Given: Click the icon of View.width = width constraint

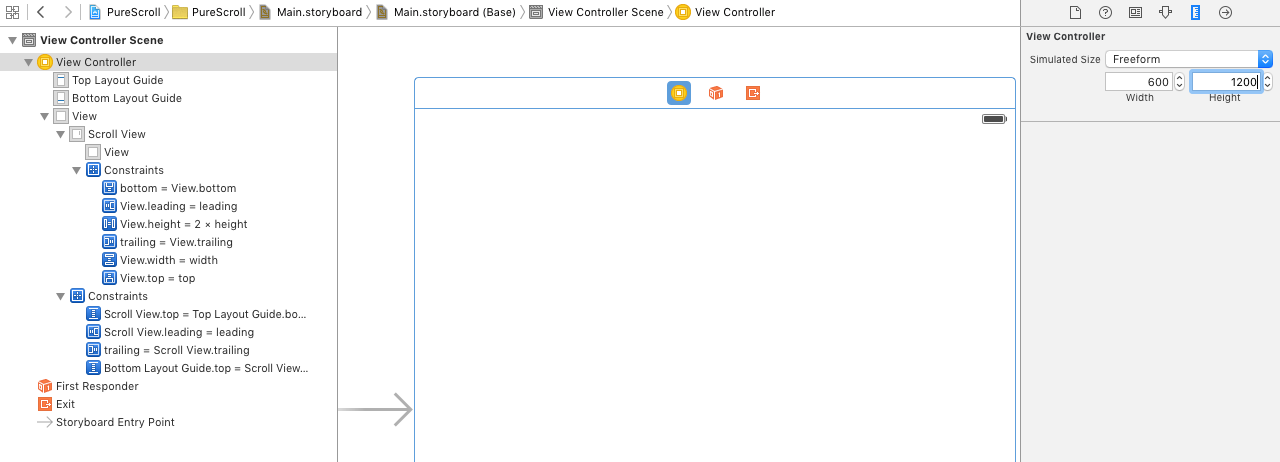Looking at the screenshot, I should [x=109, y=260].
